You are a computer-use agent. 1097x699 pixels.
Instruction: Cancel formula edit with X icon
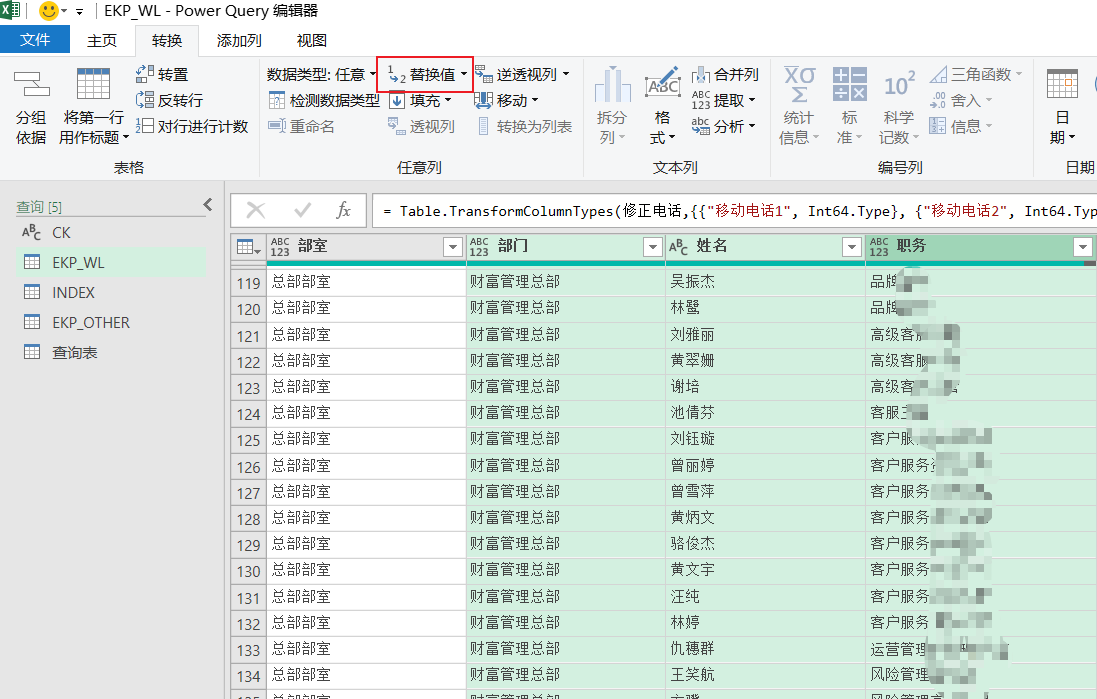click(256, 210)
